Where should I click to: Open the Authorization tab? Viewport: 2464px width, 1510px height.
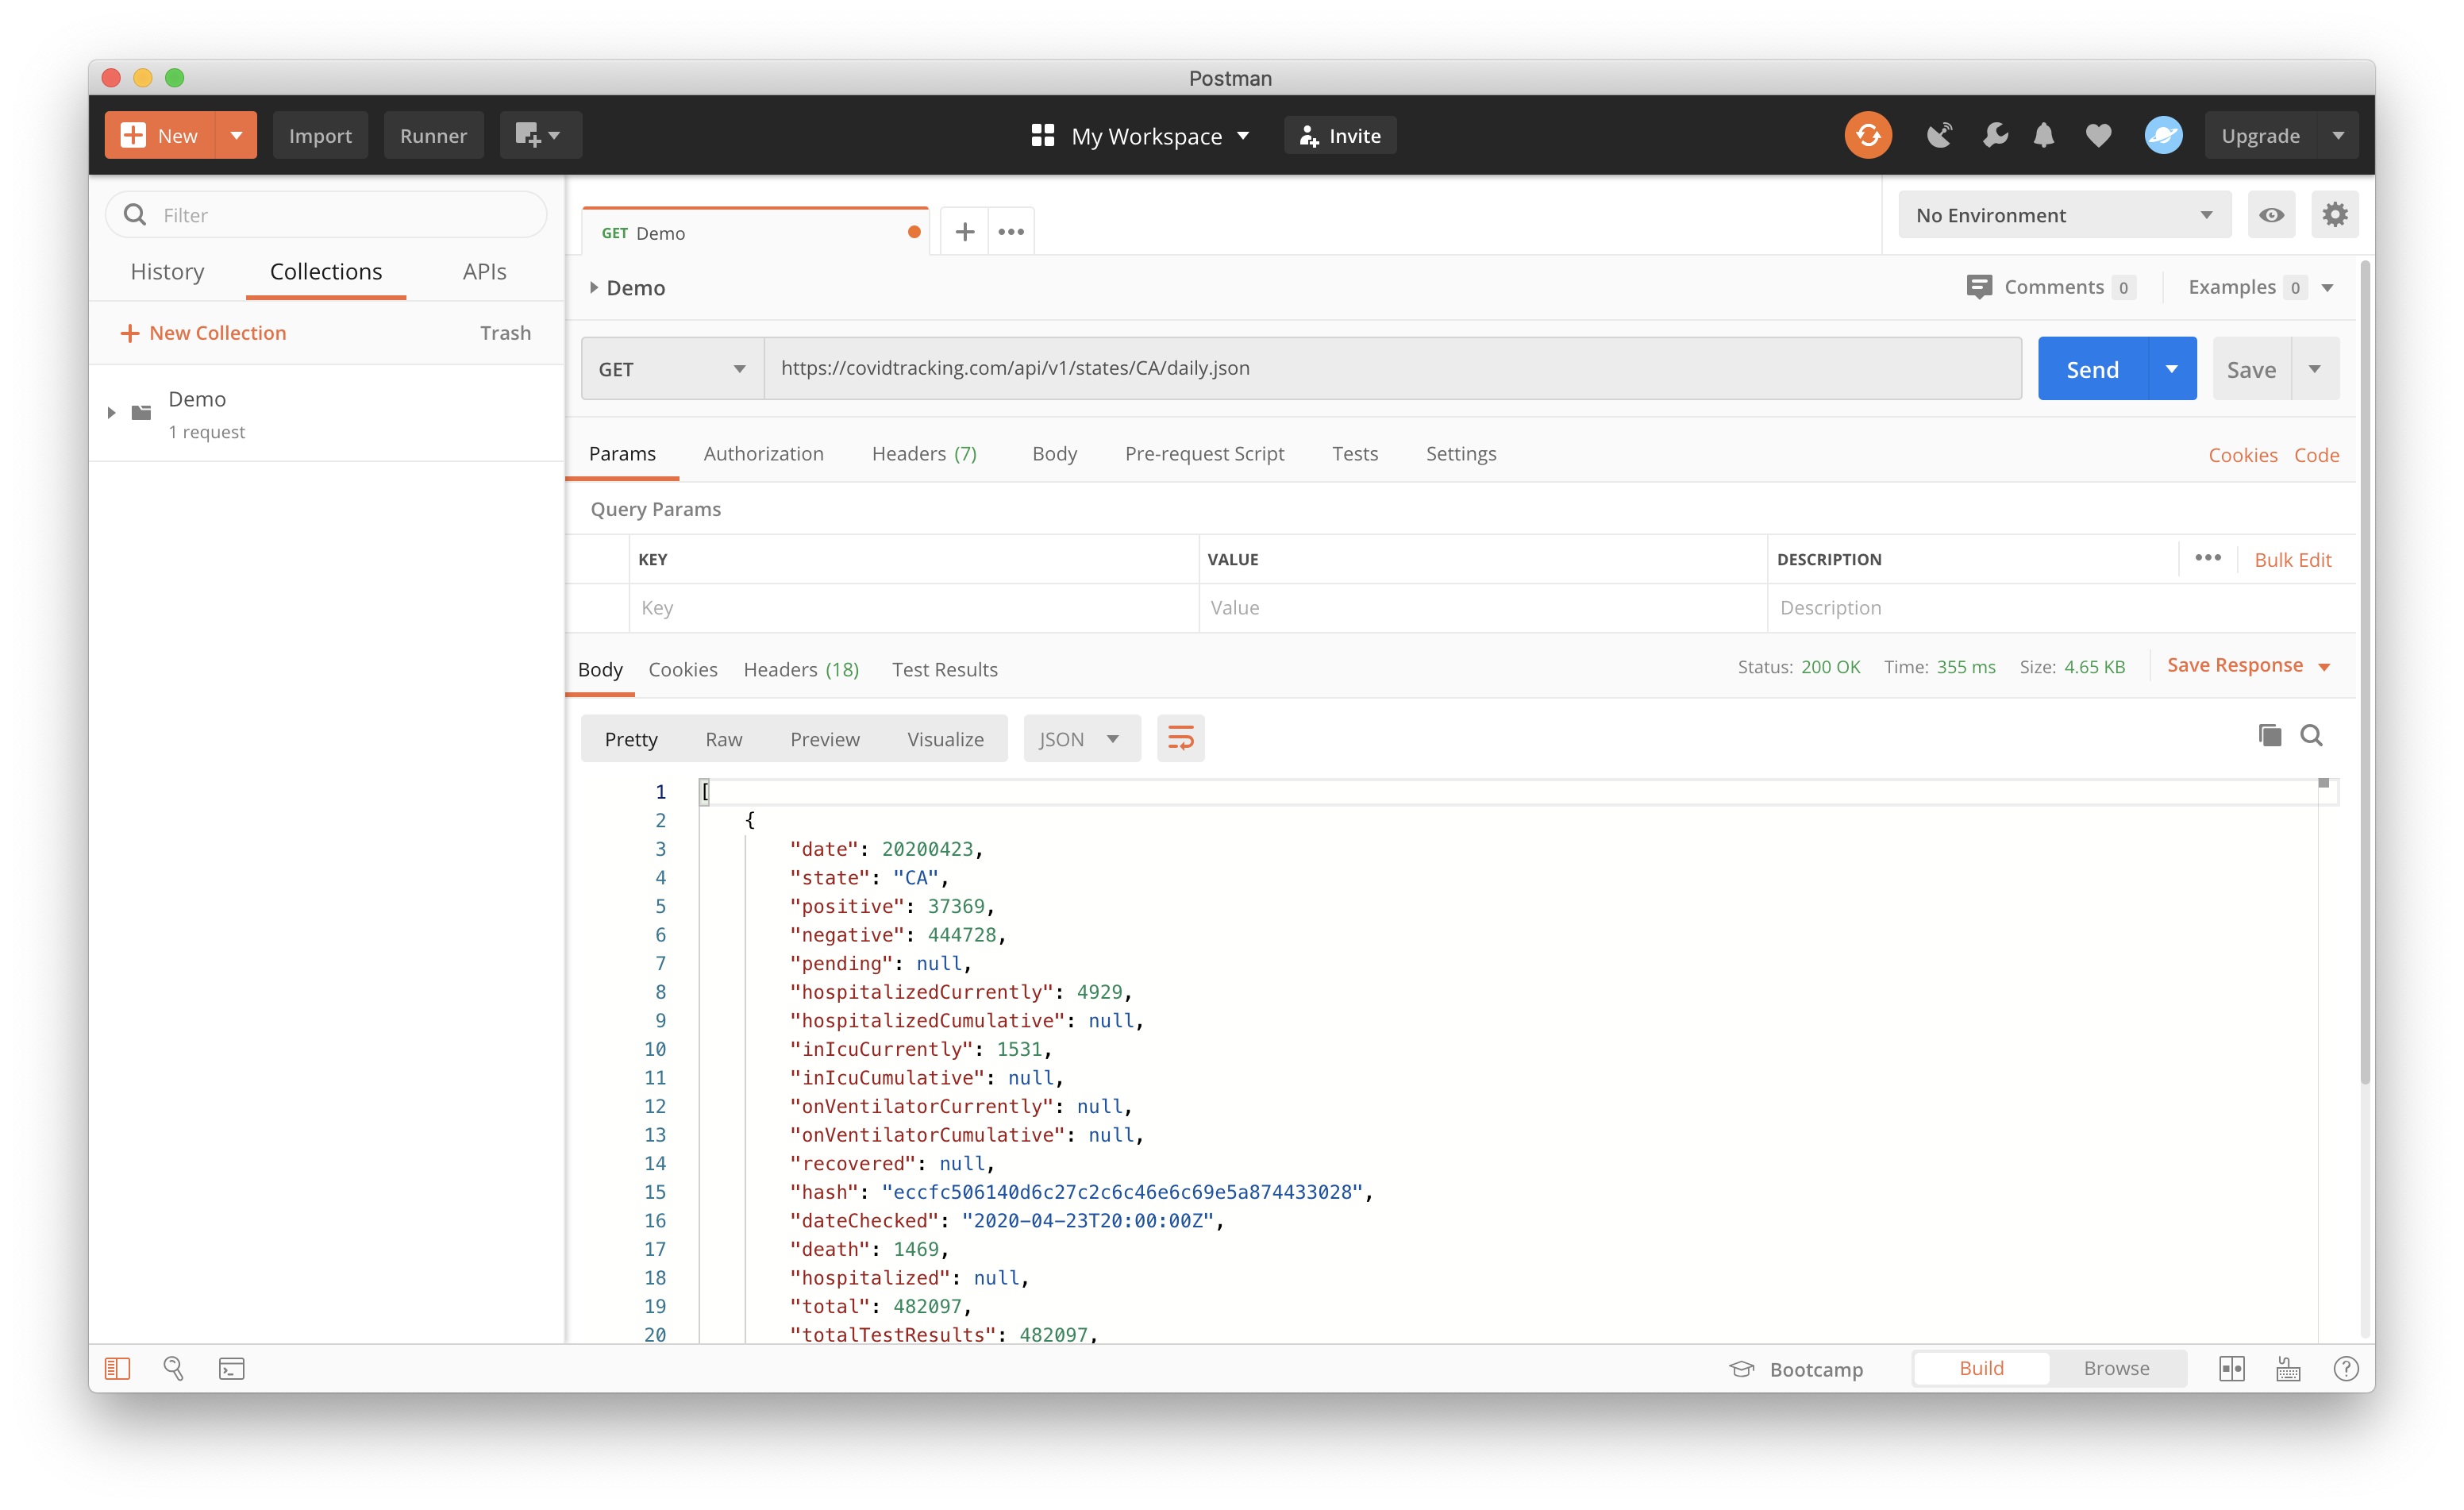(x=763, y=454)
